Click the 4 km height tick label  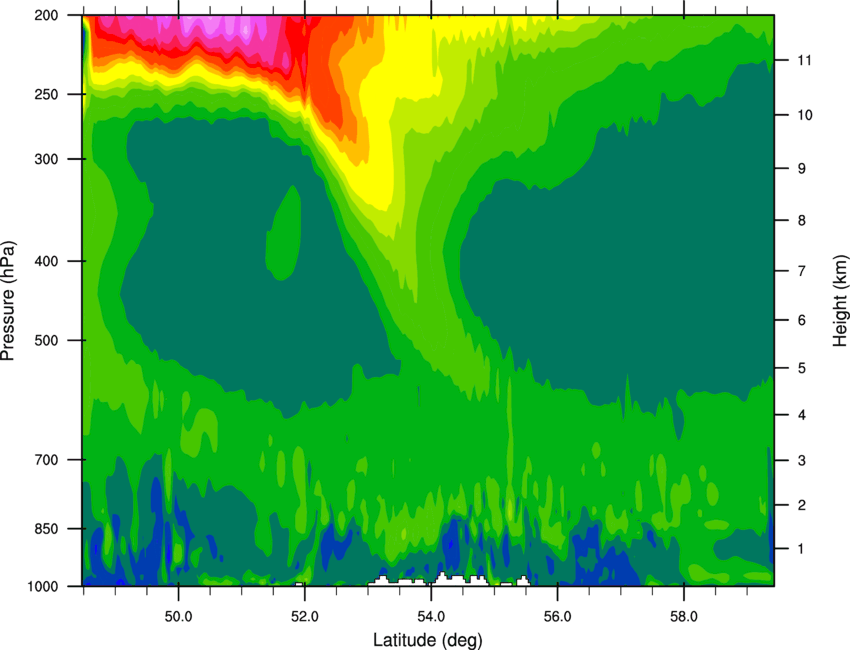pos(802,415)
